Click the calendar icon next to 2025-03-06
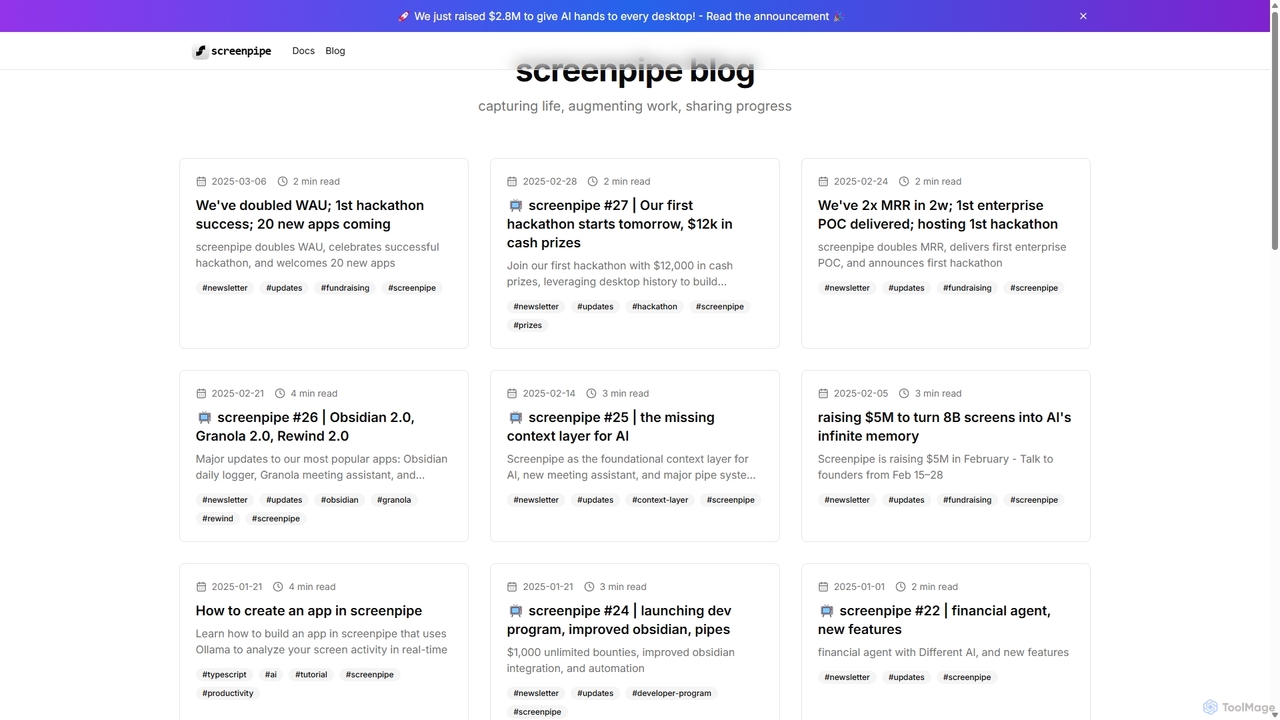This screenshot has height=720, width=1280. (201, 182)
